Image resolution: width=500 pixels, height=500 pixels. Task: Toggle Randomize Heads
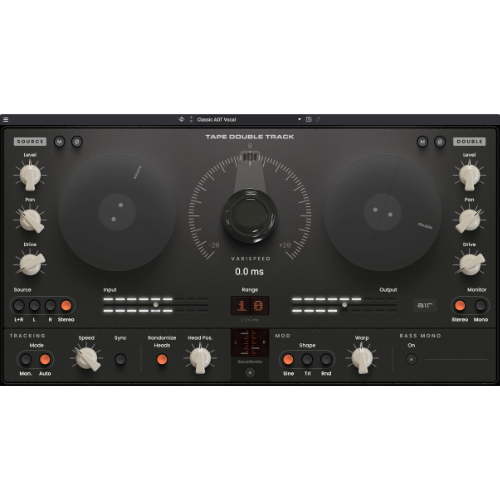[162, 359]
